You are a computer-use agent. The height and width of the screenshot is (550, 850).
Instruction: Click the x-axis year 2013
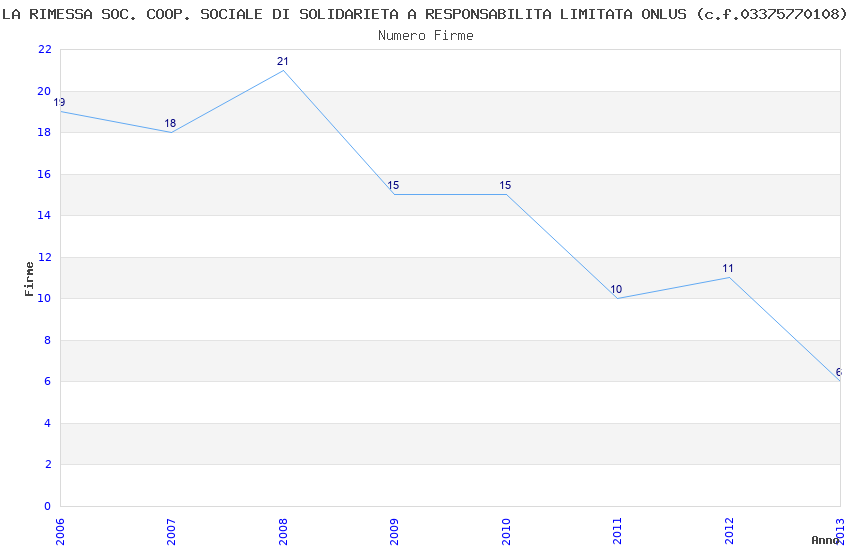pyautogui.click(x=840, y=531)
